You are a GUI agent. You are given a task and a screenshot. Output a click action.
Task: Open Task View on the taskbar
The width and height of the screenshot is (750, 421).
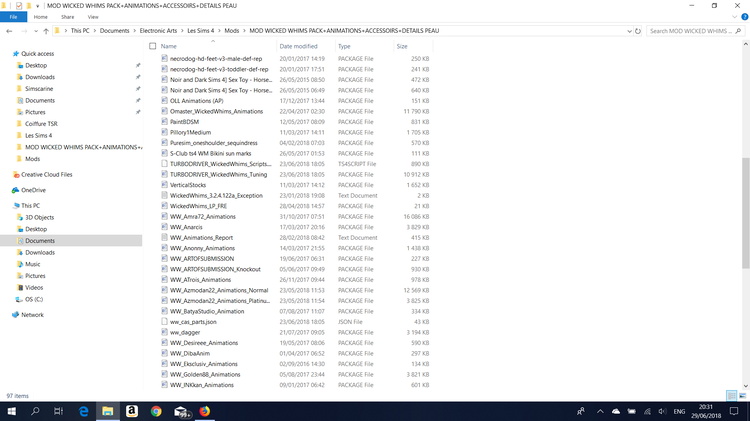tap(58, 411)
